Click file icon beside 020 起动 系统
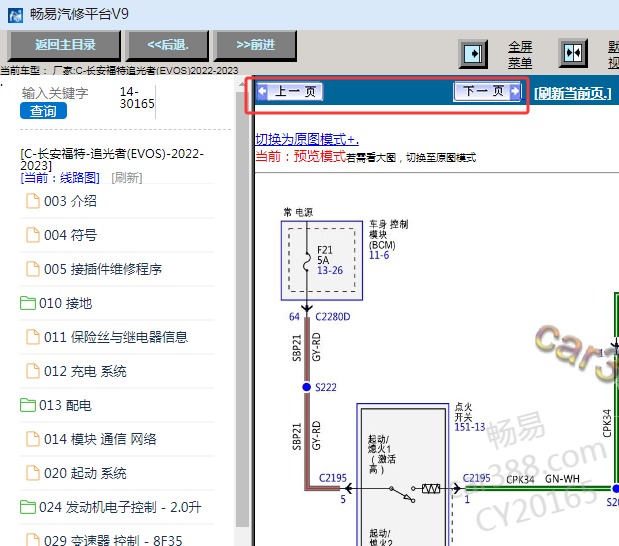Screen dimensions: 619x546 [x=33, y=473]
